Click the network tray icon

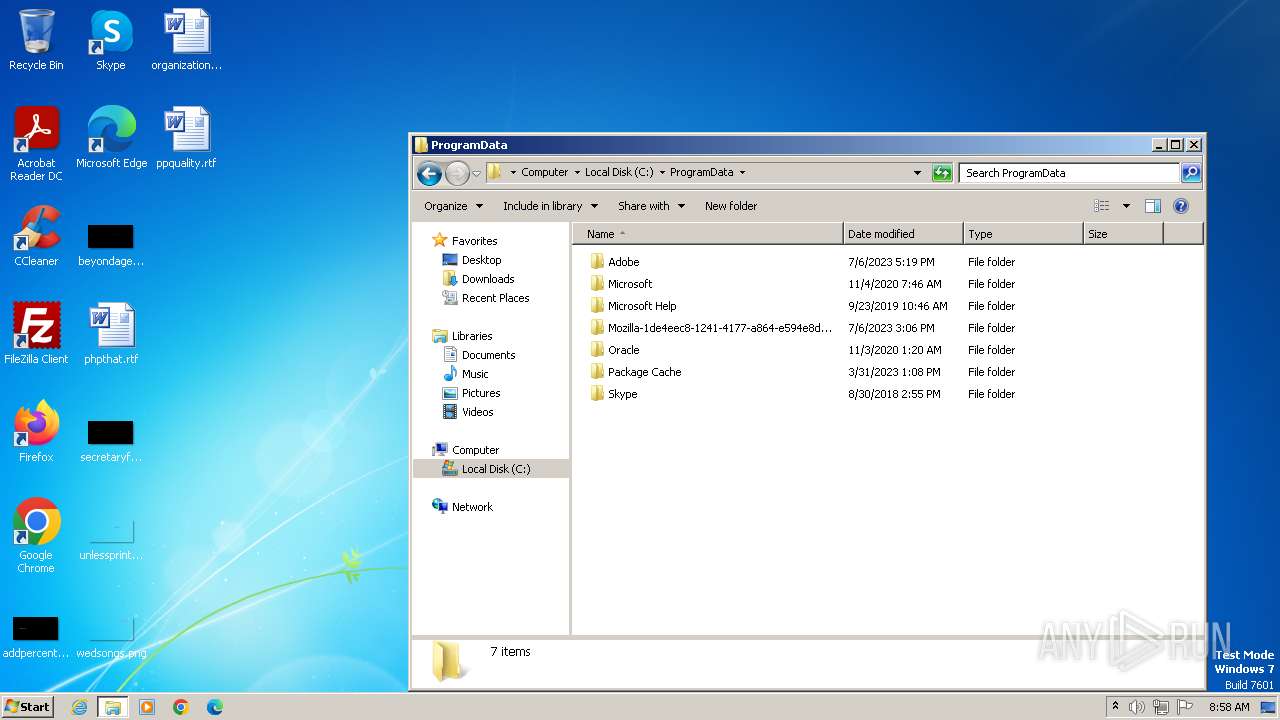(x=1161, y=707)
